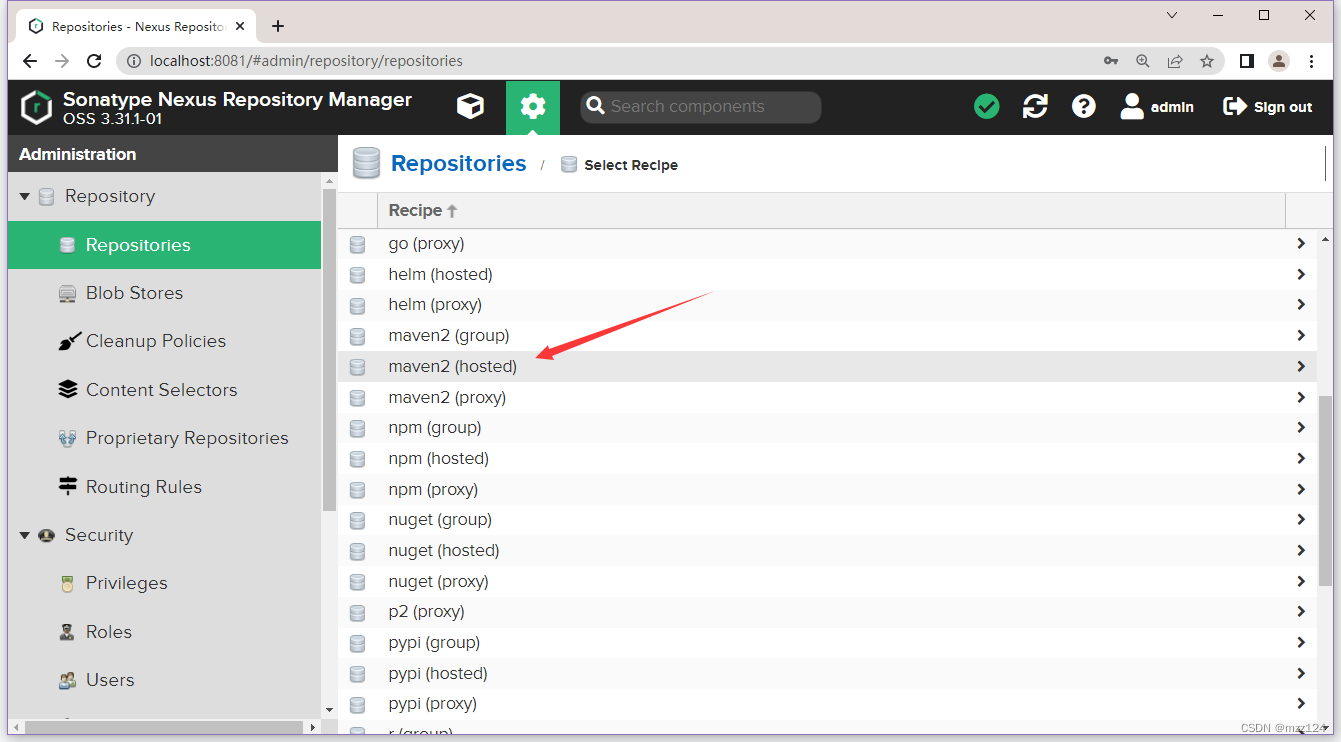Select the go (proxy) recipe
This screenshot has height=742, width=1341.
coord(828,243)
